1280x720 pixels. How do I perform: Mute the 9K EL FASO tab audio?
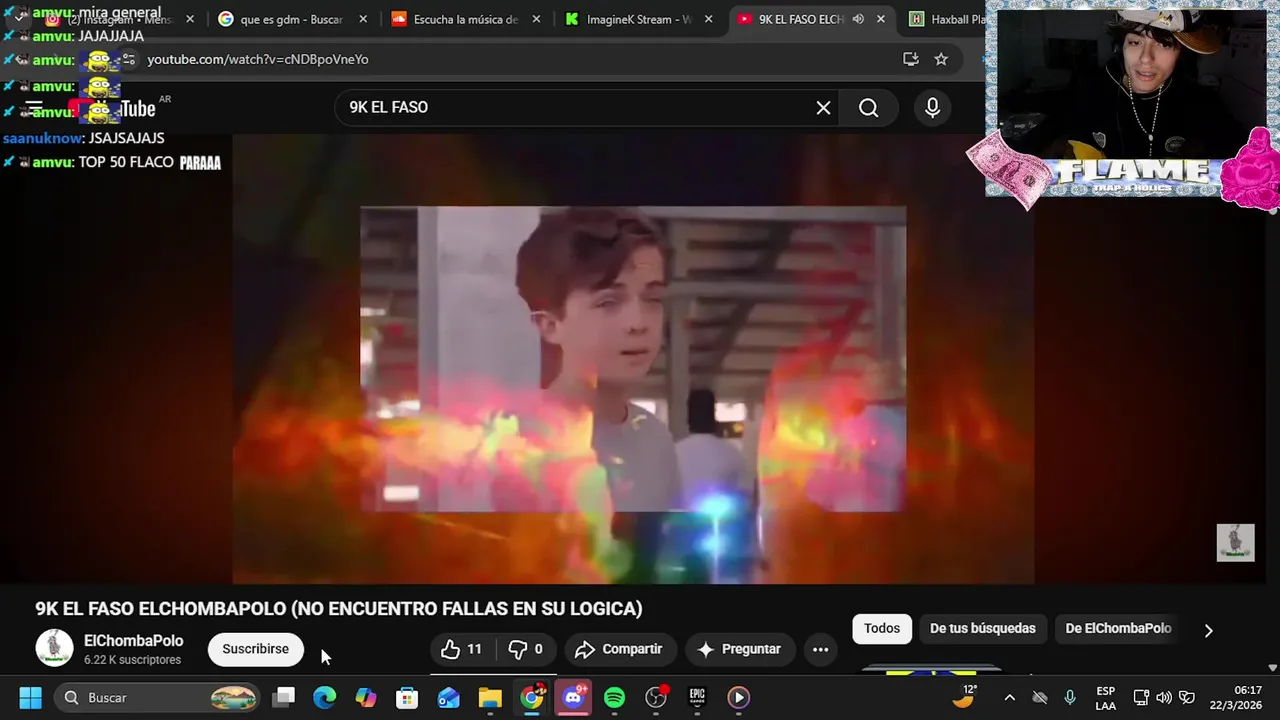858,19
